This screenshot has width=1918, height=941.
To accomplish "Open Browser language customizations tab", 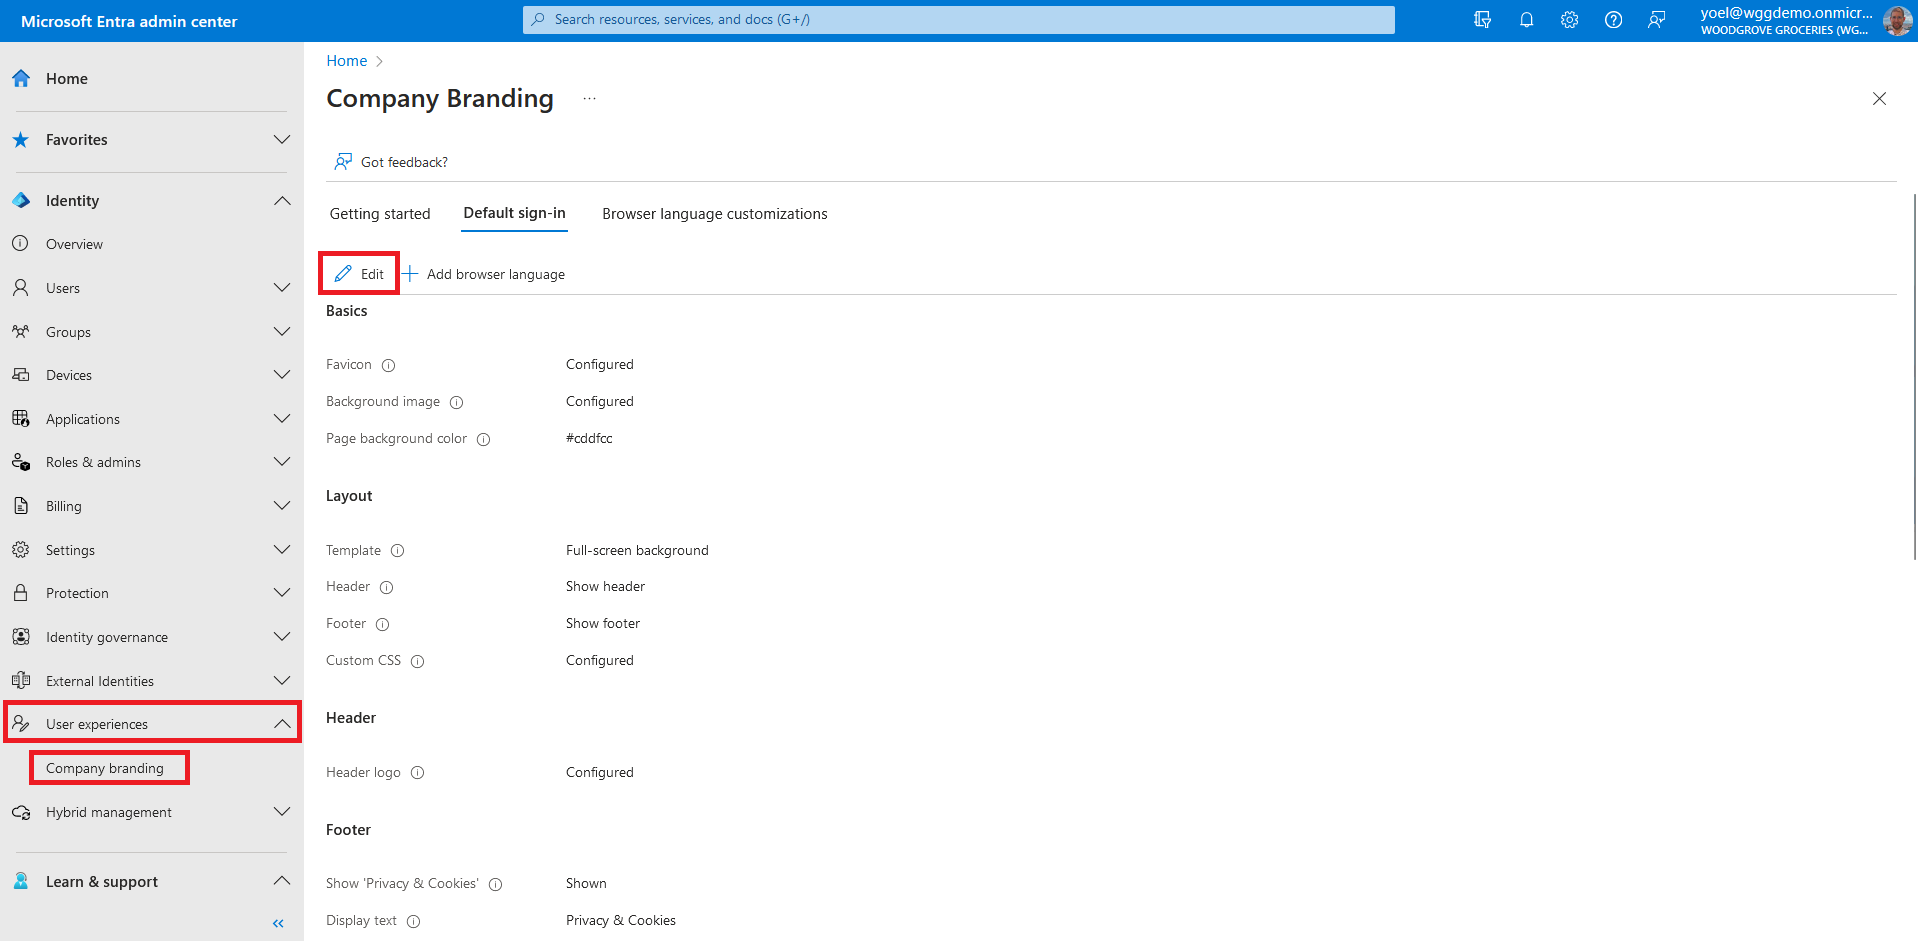I will (x=714, y=214).
